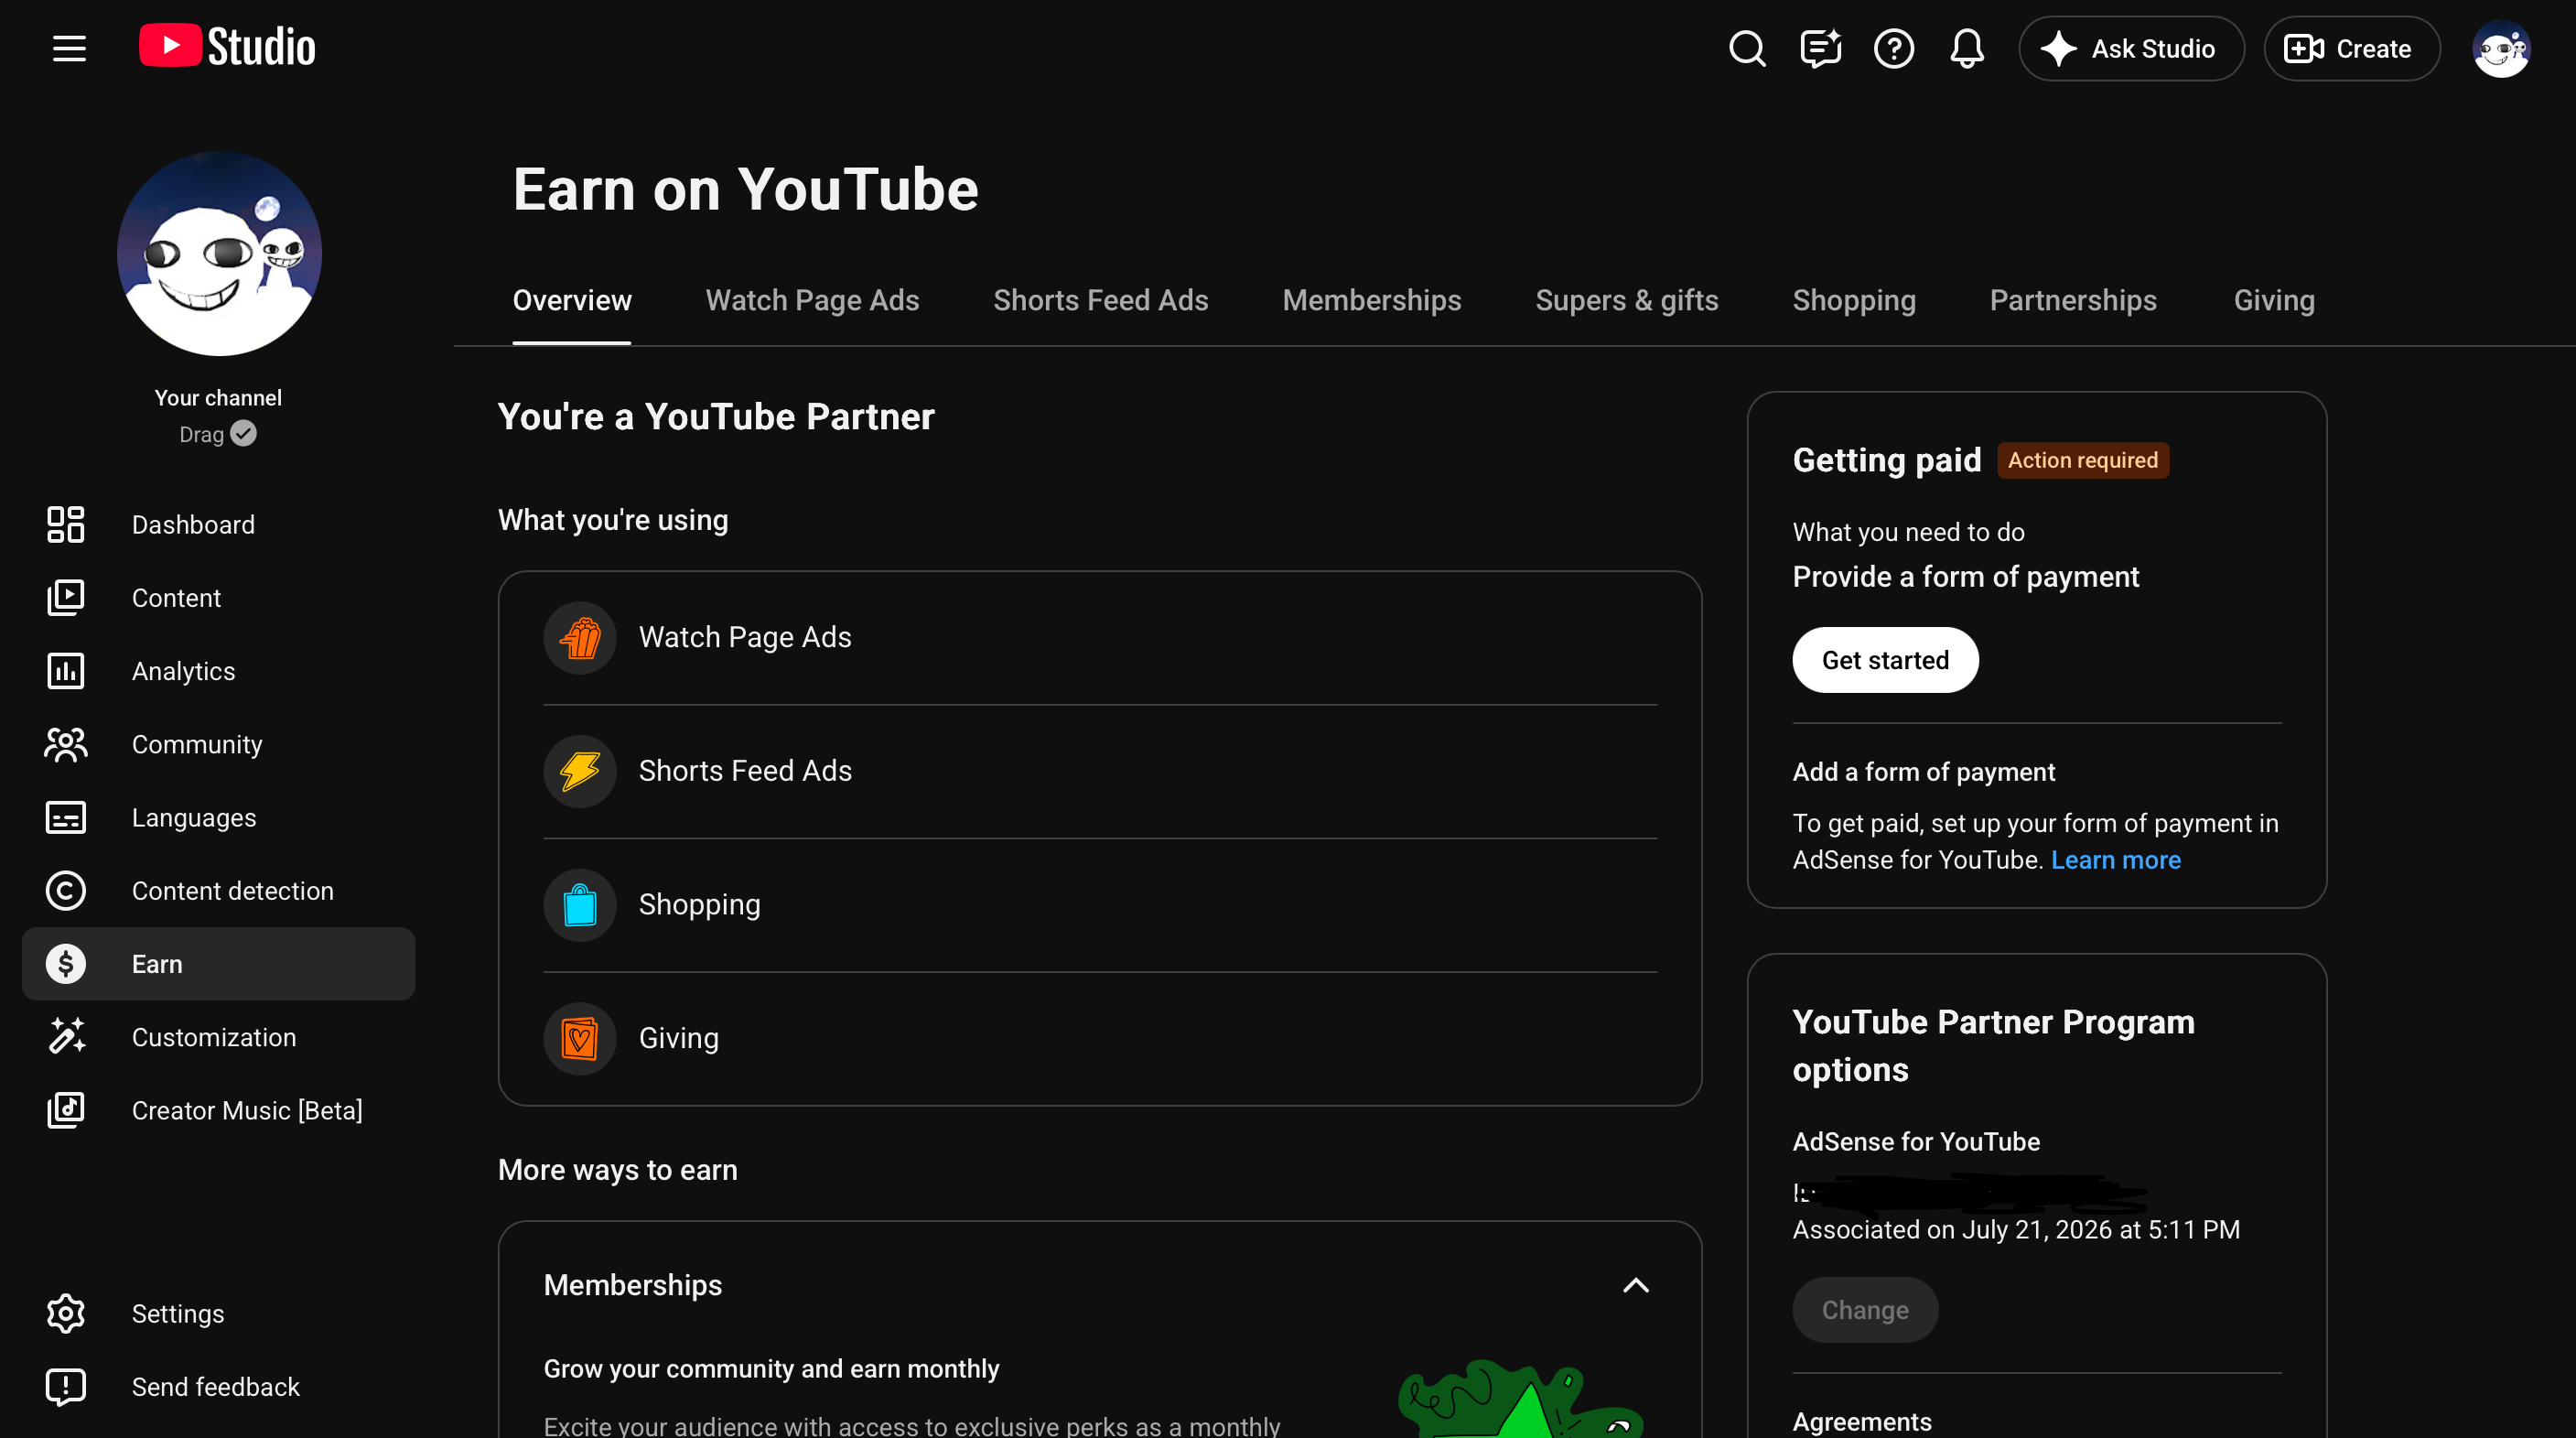Click the "AdSense for YouTube" heading
Screen dimensions: 2576x1438
pyautogui.click(x=1916, y=1142)
